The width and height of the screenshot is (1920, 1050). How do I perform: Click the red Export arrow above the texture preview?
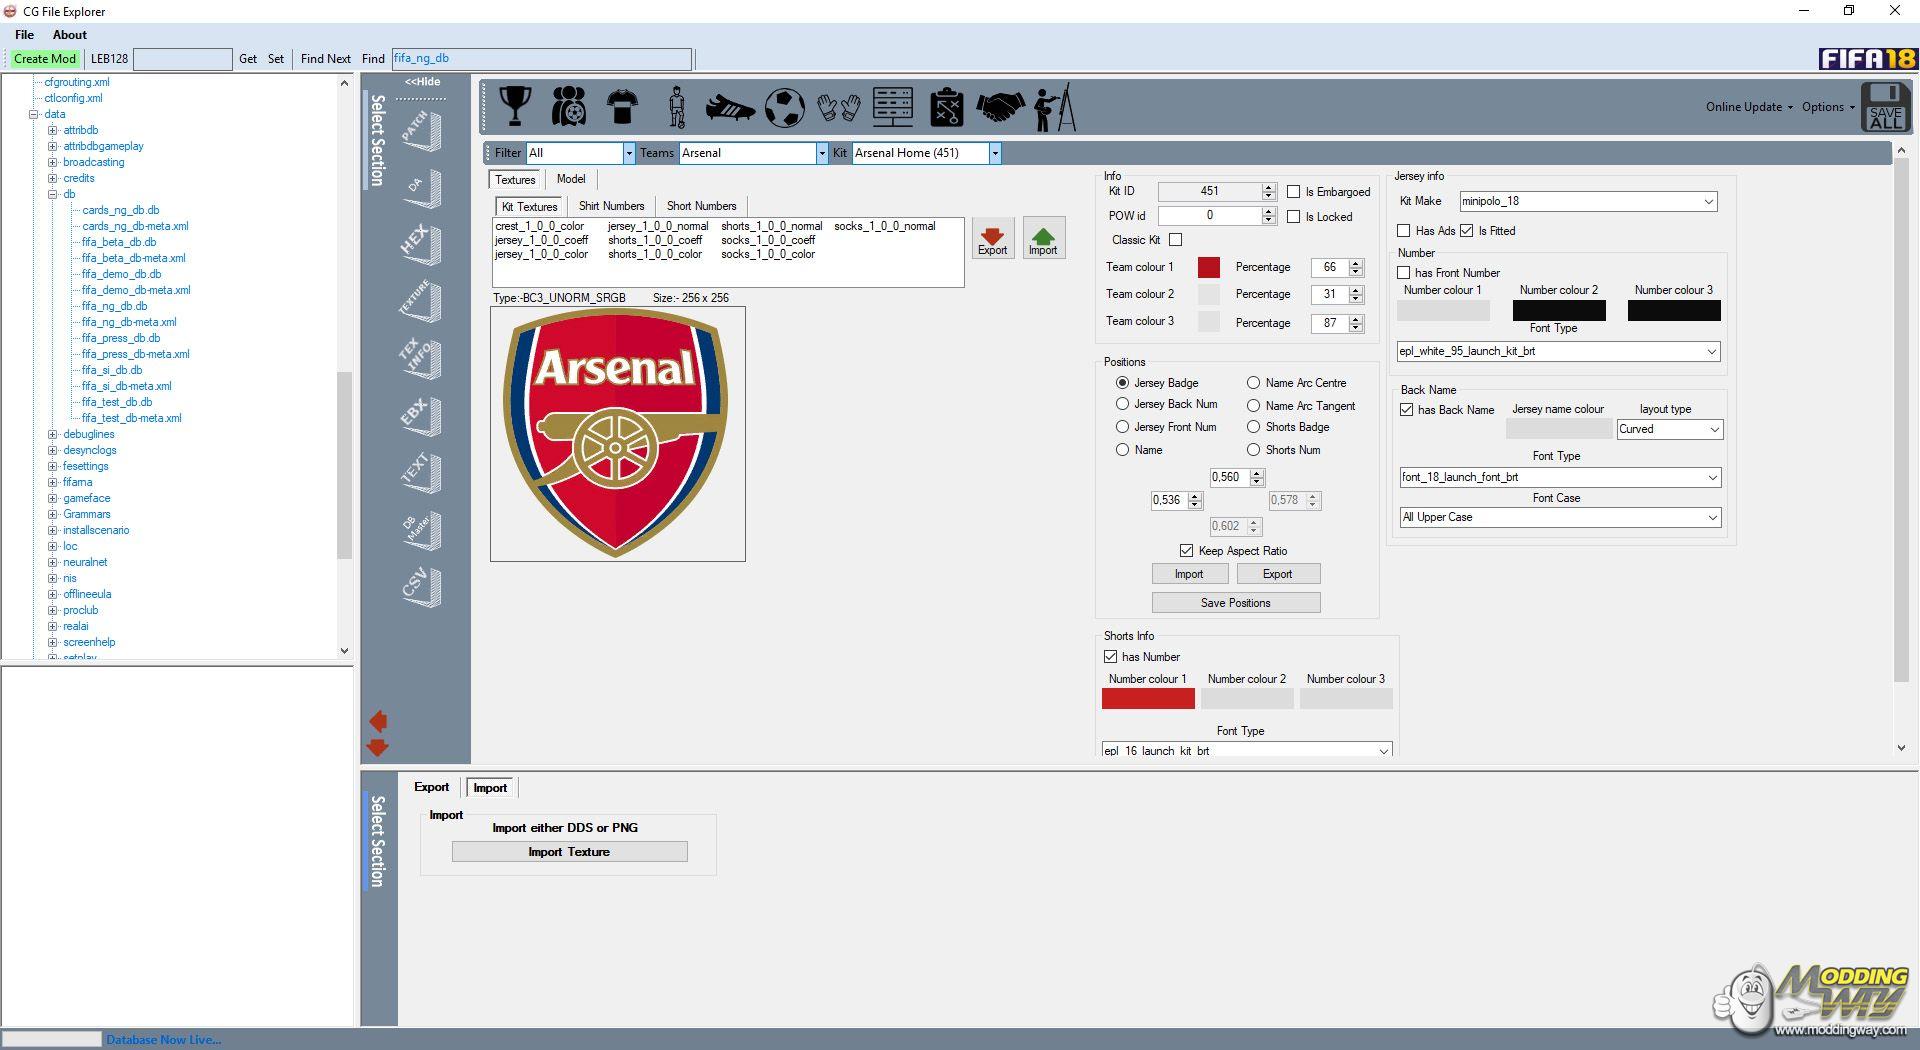pyautogui.click(x=993, y=239)
